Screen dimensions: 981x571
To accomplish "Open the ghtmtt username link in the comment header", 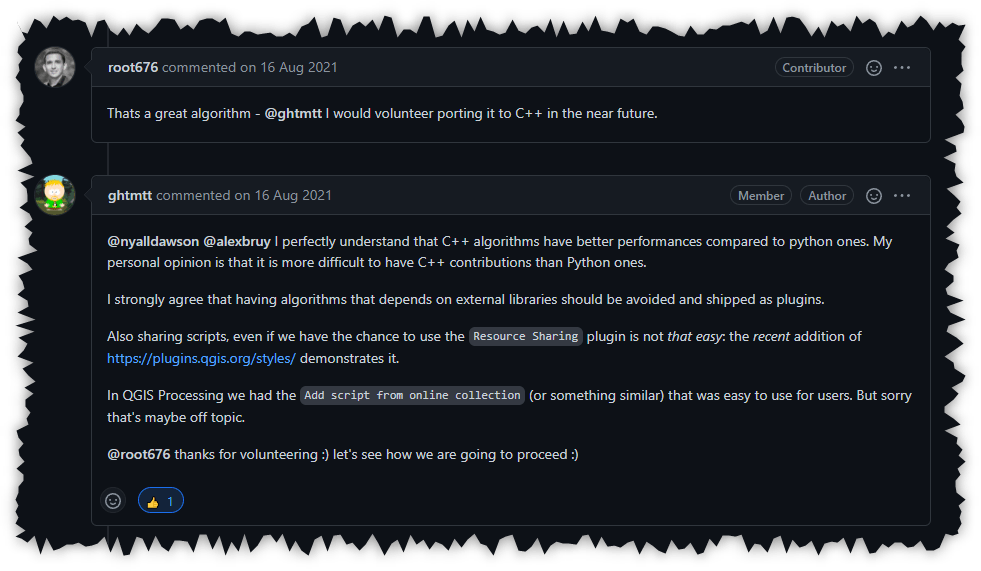I will 130,196.
